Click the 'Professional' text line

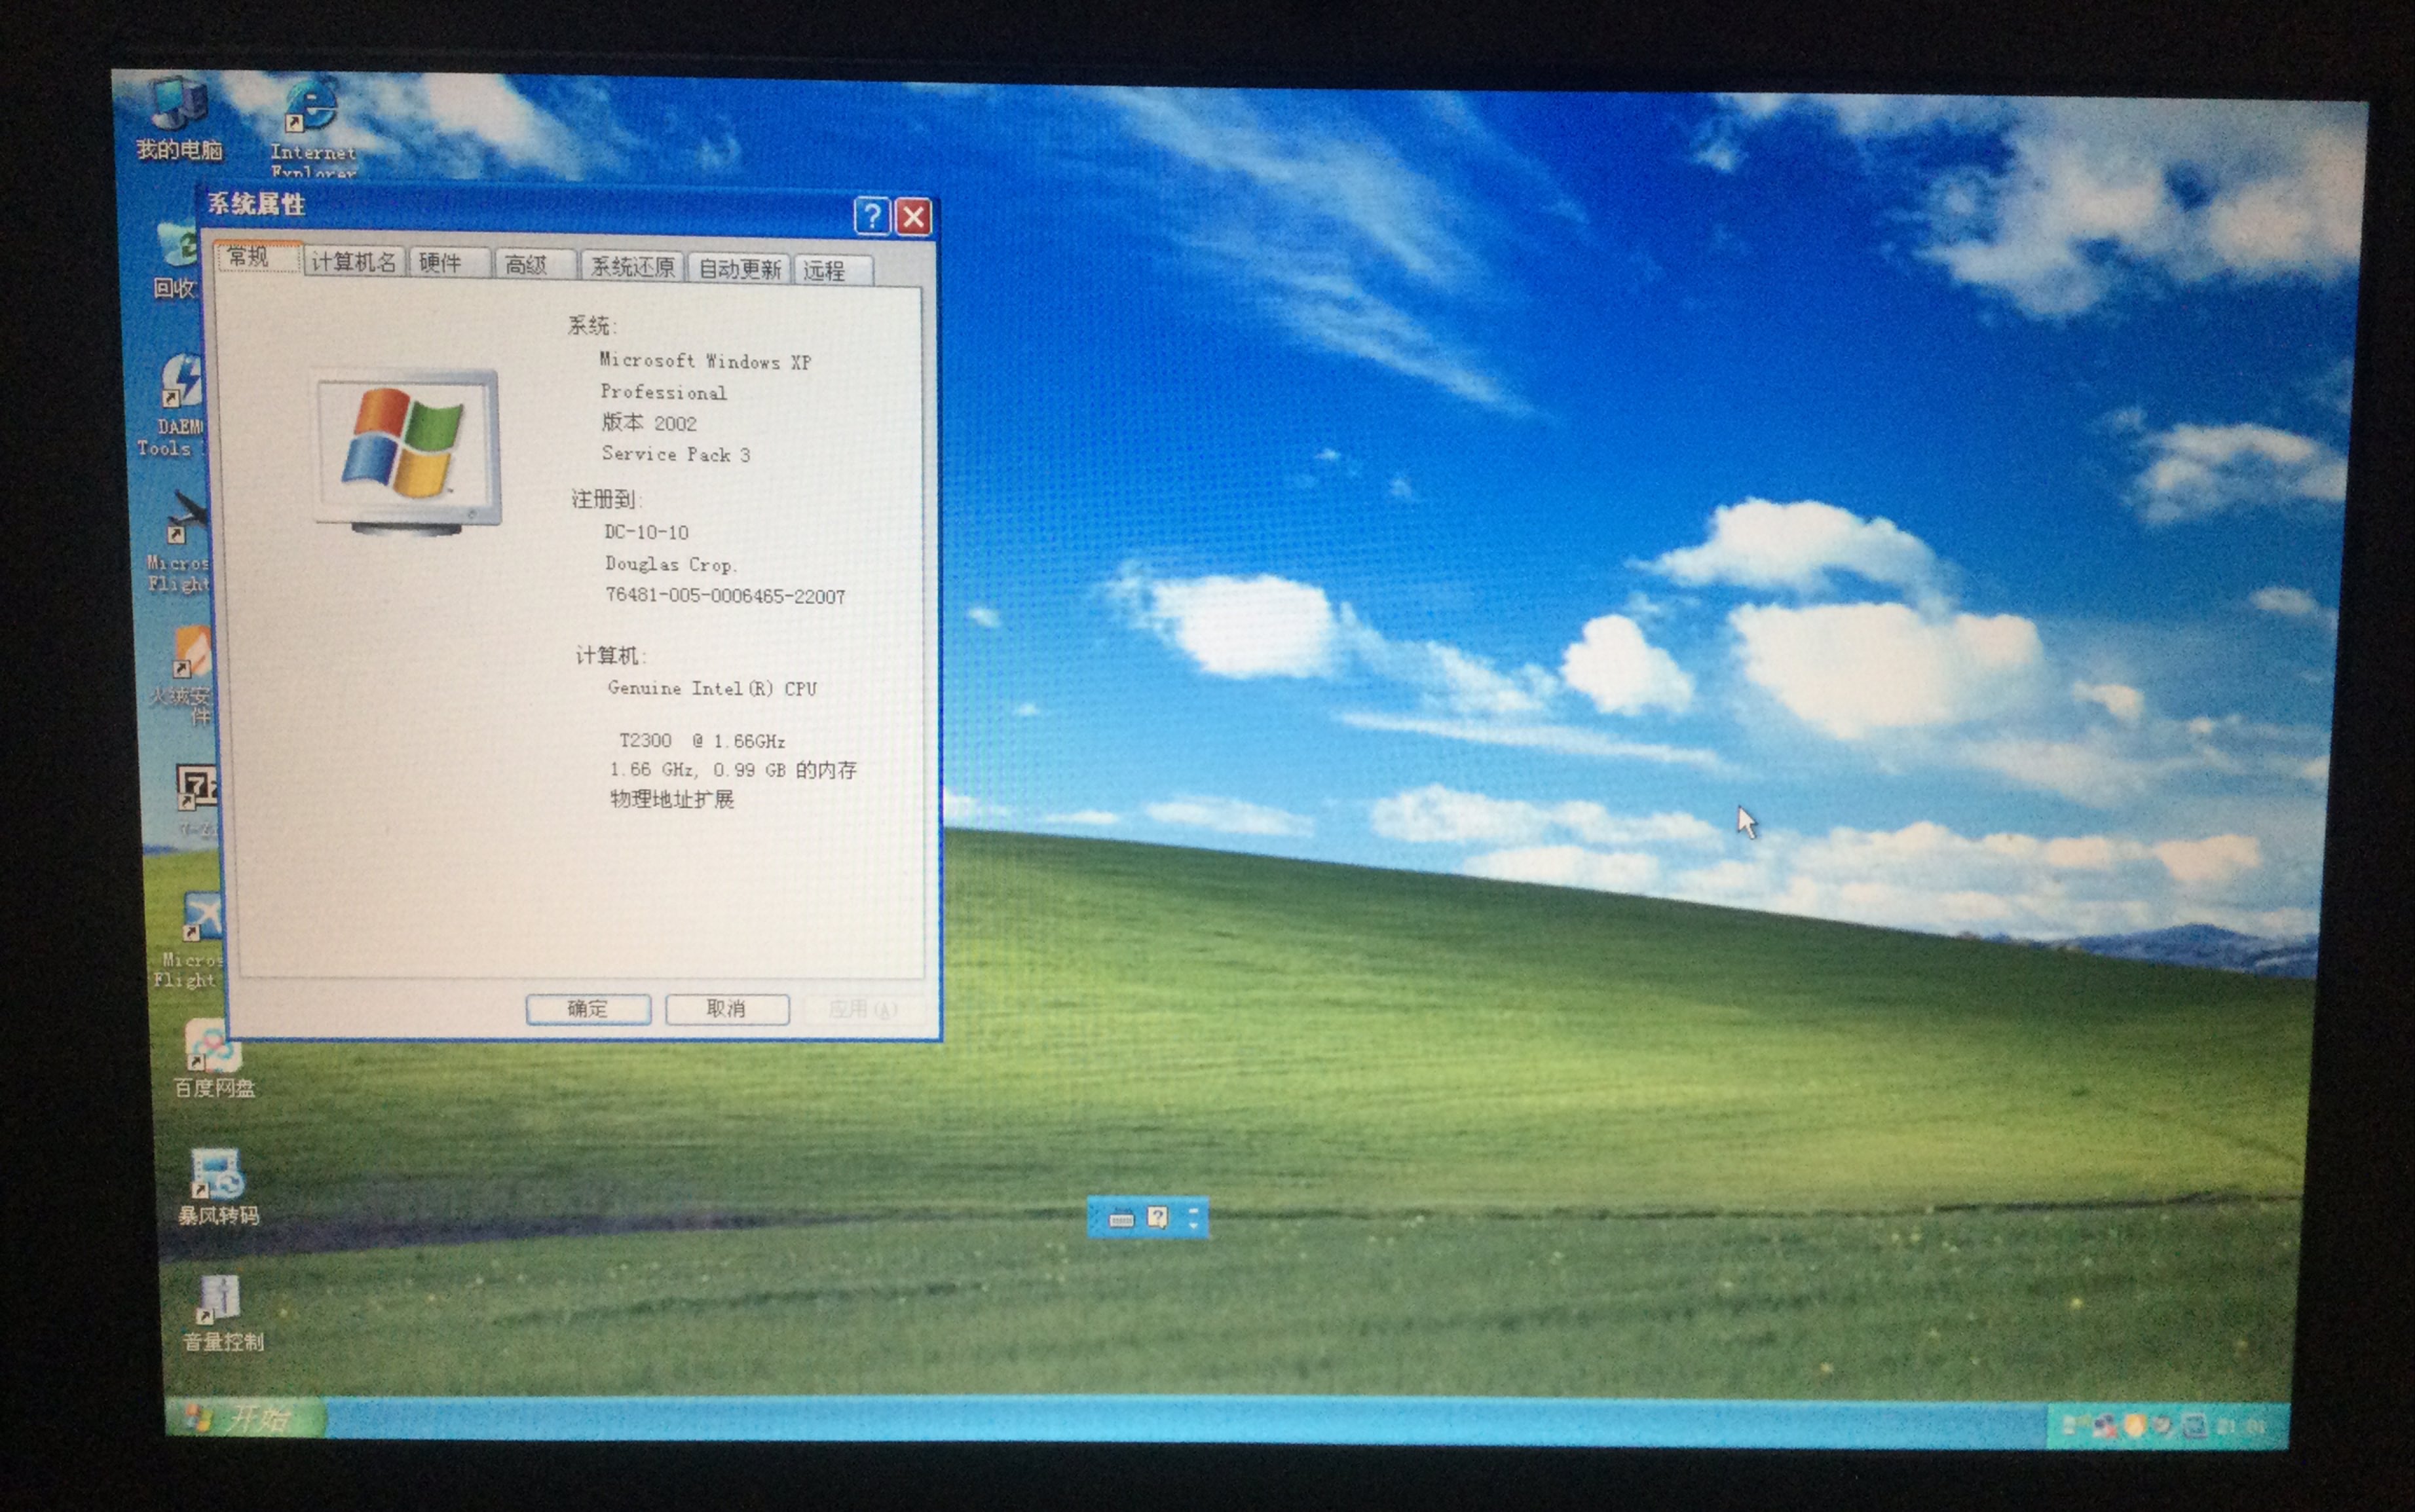pyautogui.click(x=664, y=392)
